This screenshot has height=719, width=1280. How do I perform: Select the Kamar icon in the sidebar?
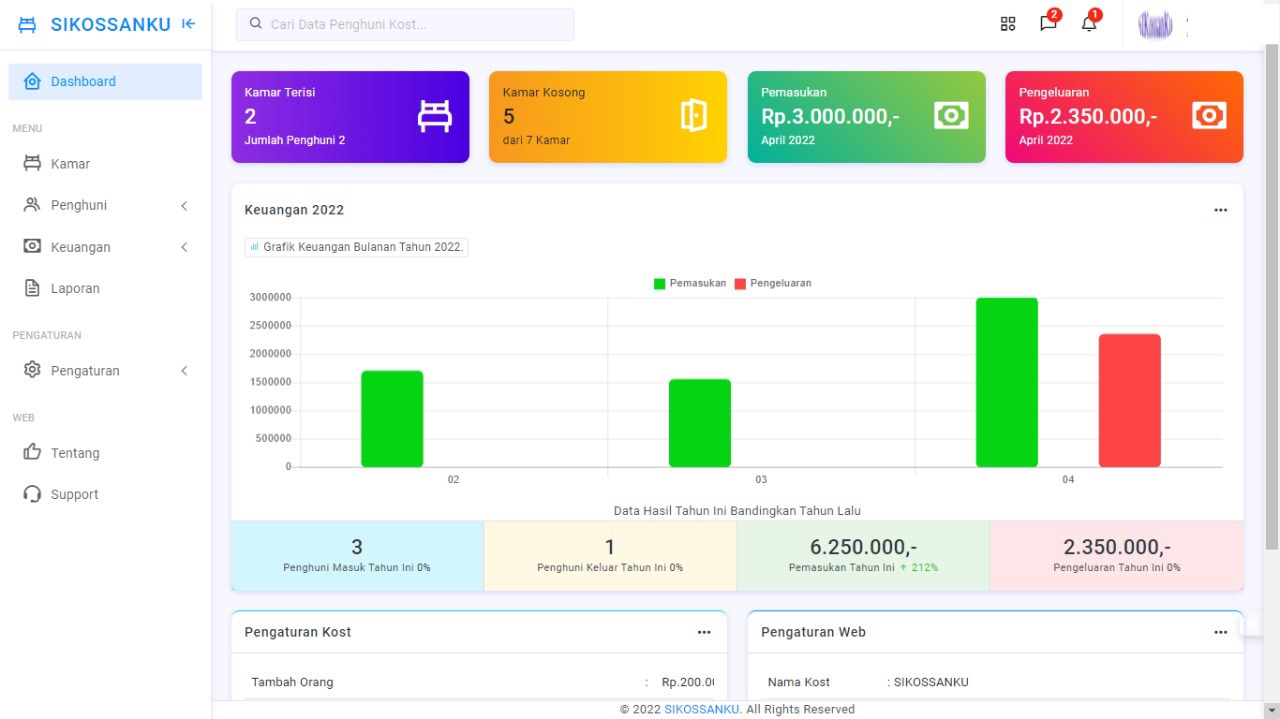coord(33,163)
